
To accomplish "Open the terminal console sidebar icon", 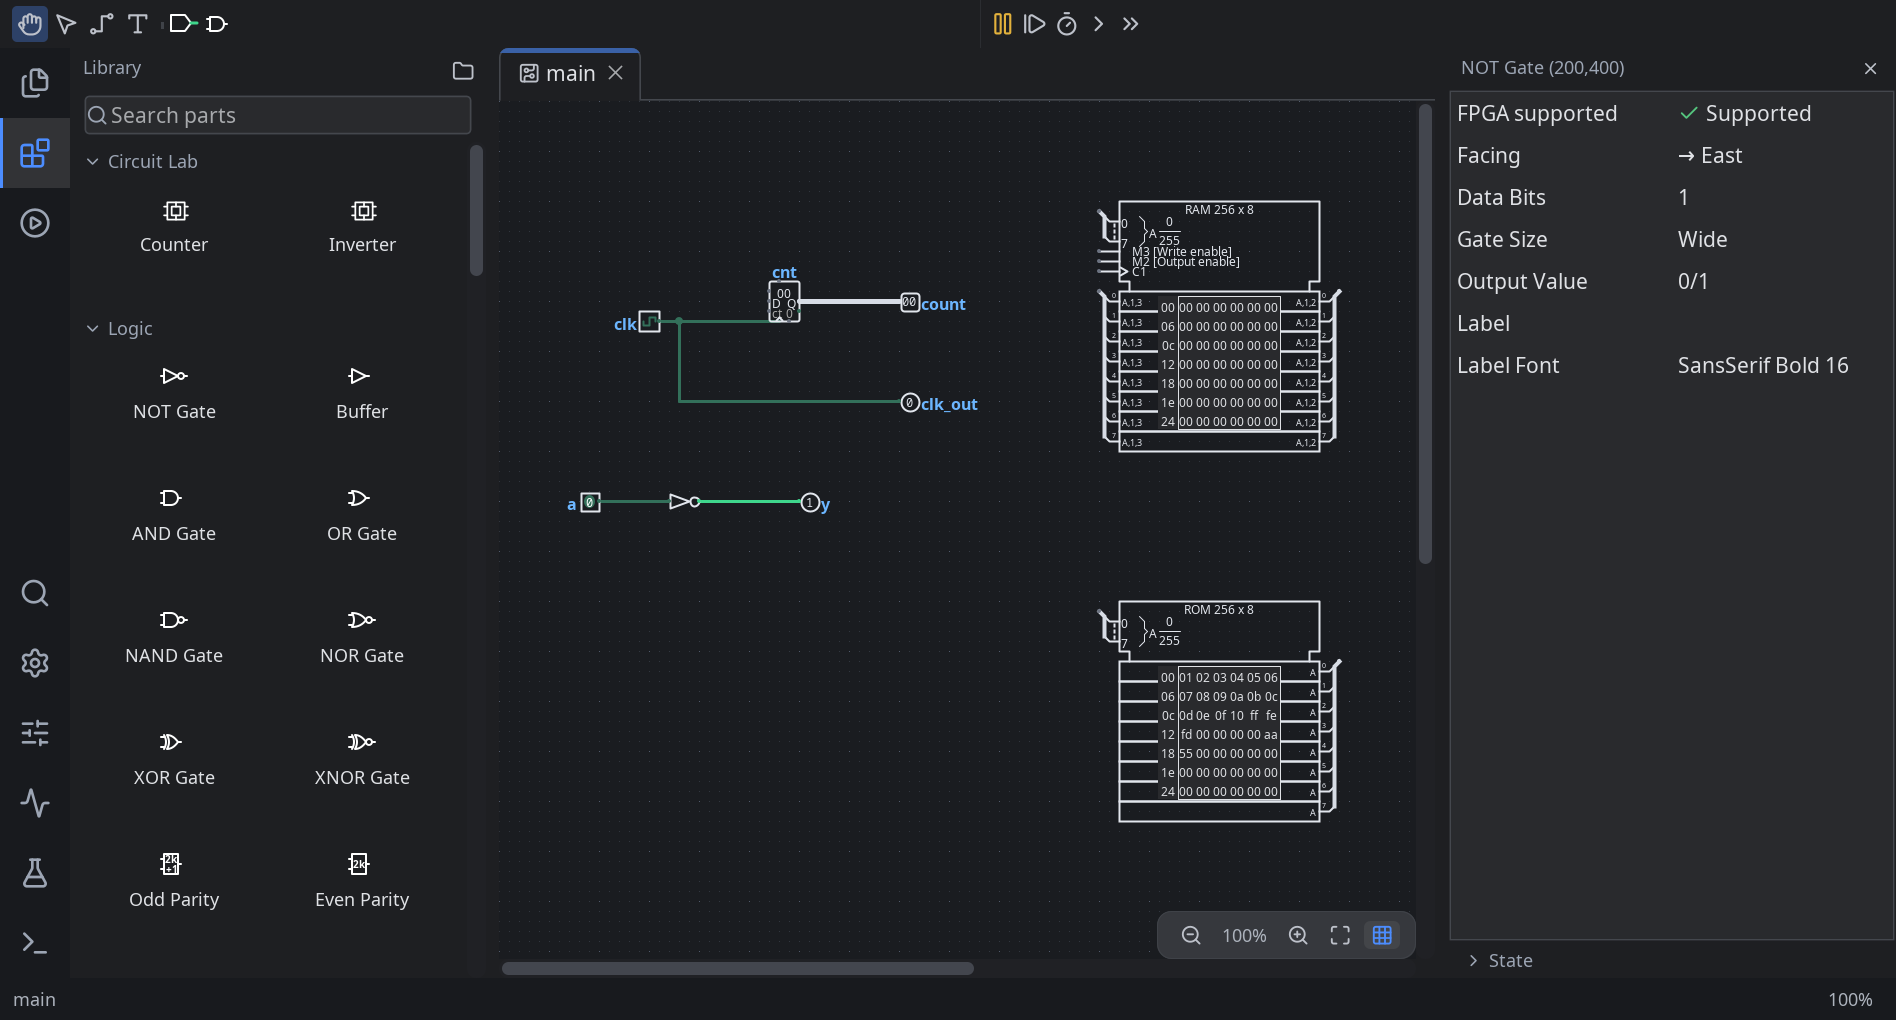I will pos(35,943).
